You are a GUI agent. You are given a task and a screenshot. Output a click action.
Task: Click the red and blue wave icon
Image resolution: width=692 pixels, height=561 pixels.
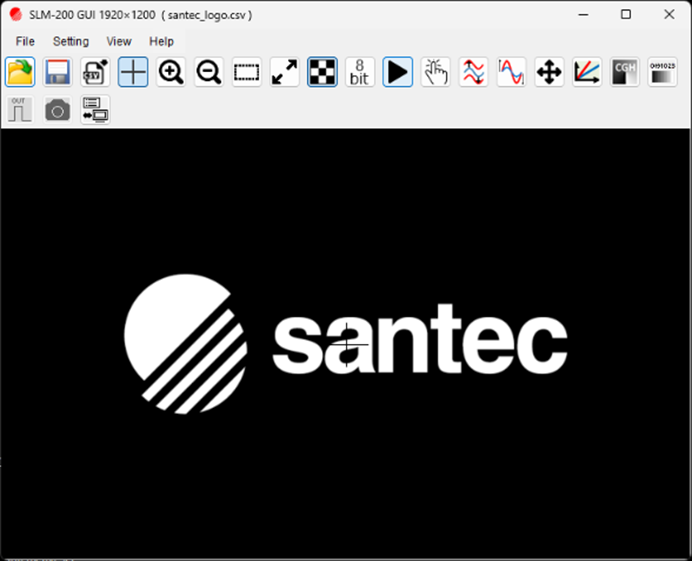[473, 72]
